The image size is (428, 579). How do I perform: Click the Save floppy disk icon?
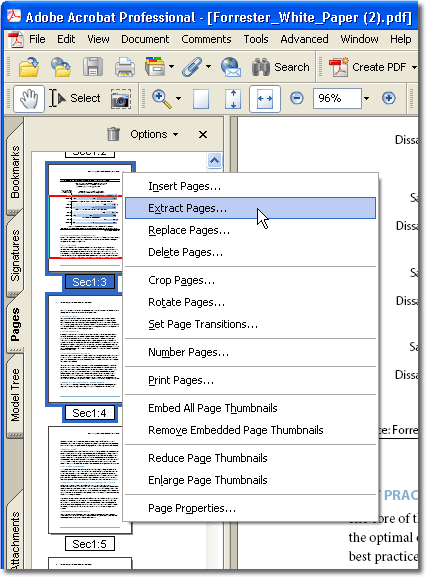[93, 67]
